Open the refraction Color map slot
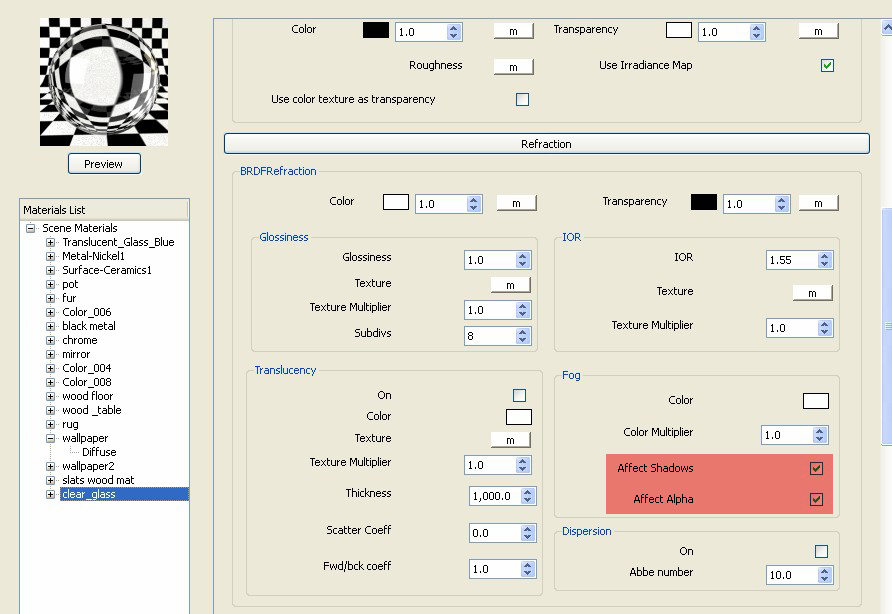 coord(516,202)
